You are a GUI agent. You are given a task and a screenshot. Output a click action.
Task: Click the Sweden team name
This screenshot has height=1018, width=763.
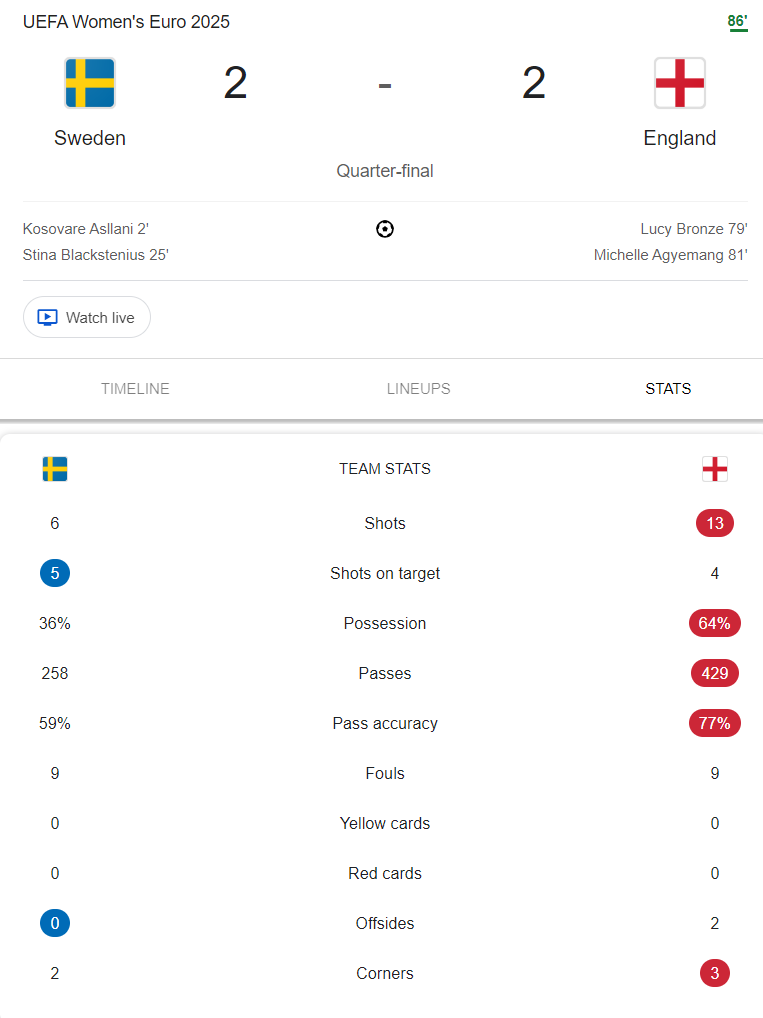[x=90, y=138]
